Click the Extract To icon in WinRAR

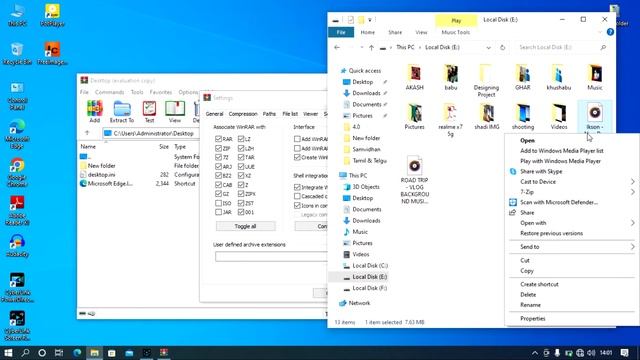pyautogui.click(x=122, y=111)
